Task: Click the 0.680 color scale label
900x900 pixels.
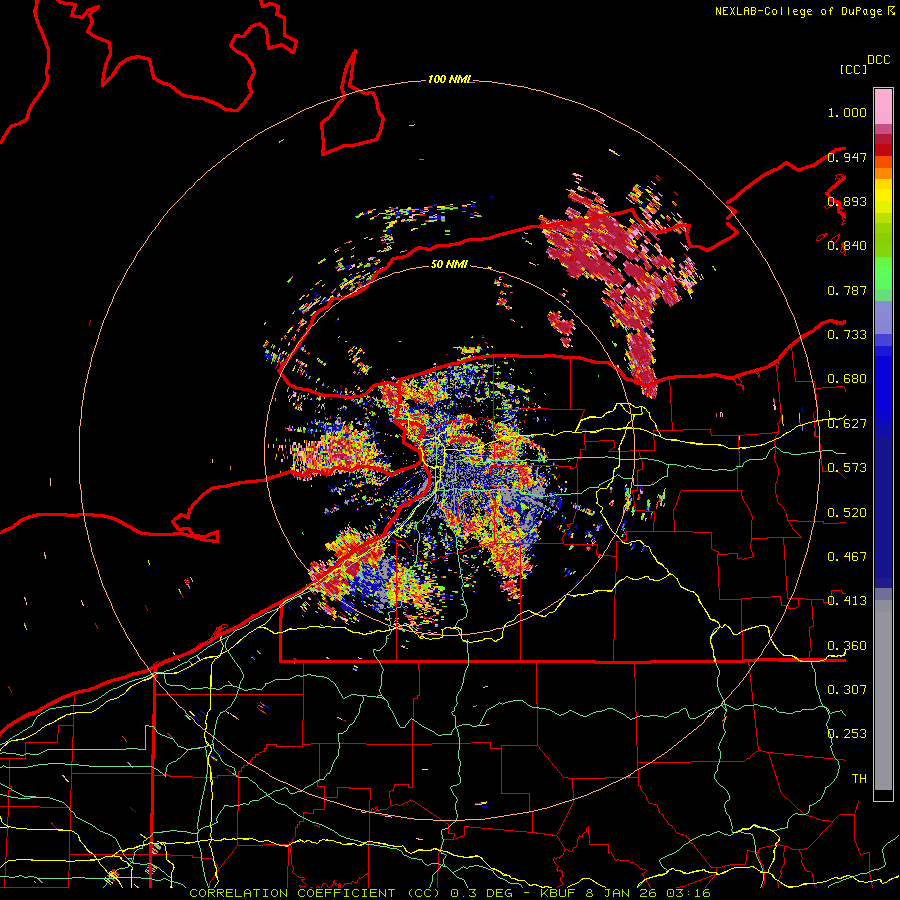Action: pyautogui.click(x=847, y=379)
